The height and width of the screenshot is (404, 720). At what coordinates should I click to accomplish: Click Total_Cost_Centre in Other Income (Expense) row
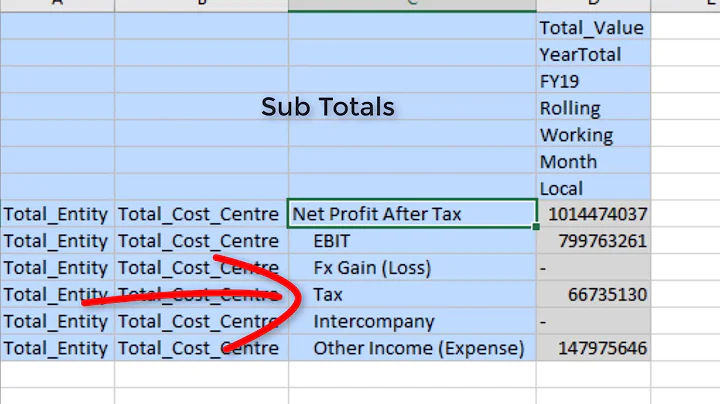coord(201,348)
